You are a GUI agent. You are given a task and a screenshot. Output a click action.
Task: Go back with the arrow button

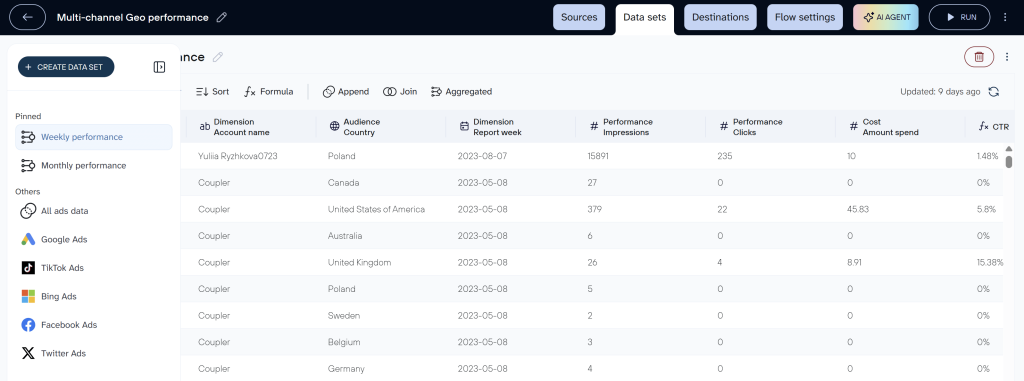[27, 18]
